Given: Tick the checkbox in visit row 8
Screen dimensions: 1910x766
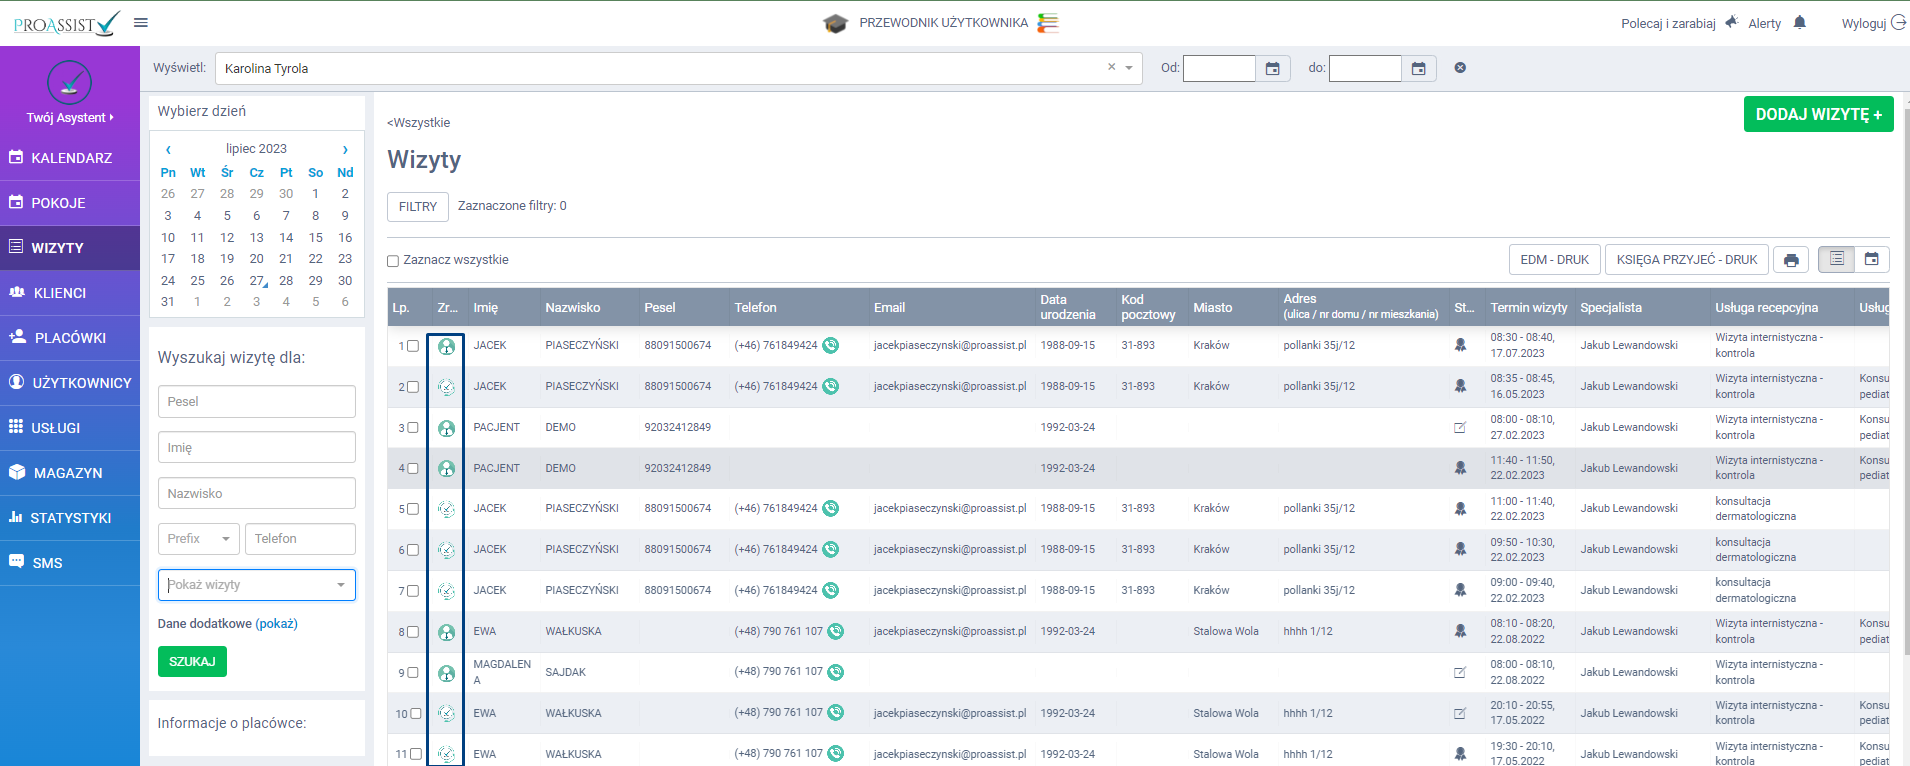Looking at the screenshot, I should pyautogui.click(x=412, y=632).
